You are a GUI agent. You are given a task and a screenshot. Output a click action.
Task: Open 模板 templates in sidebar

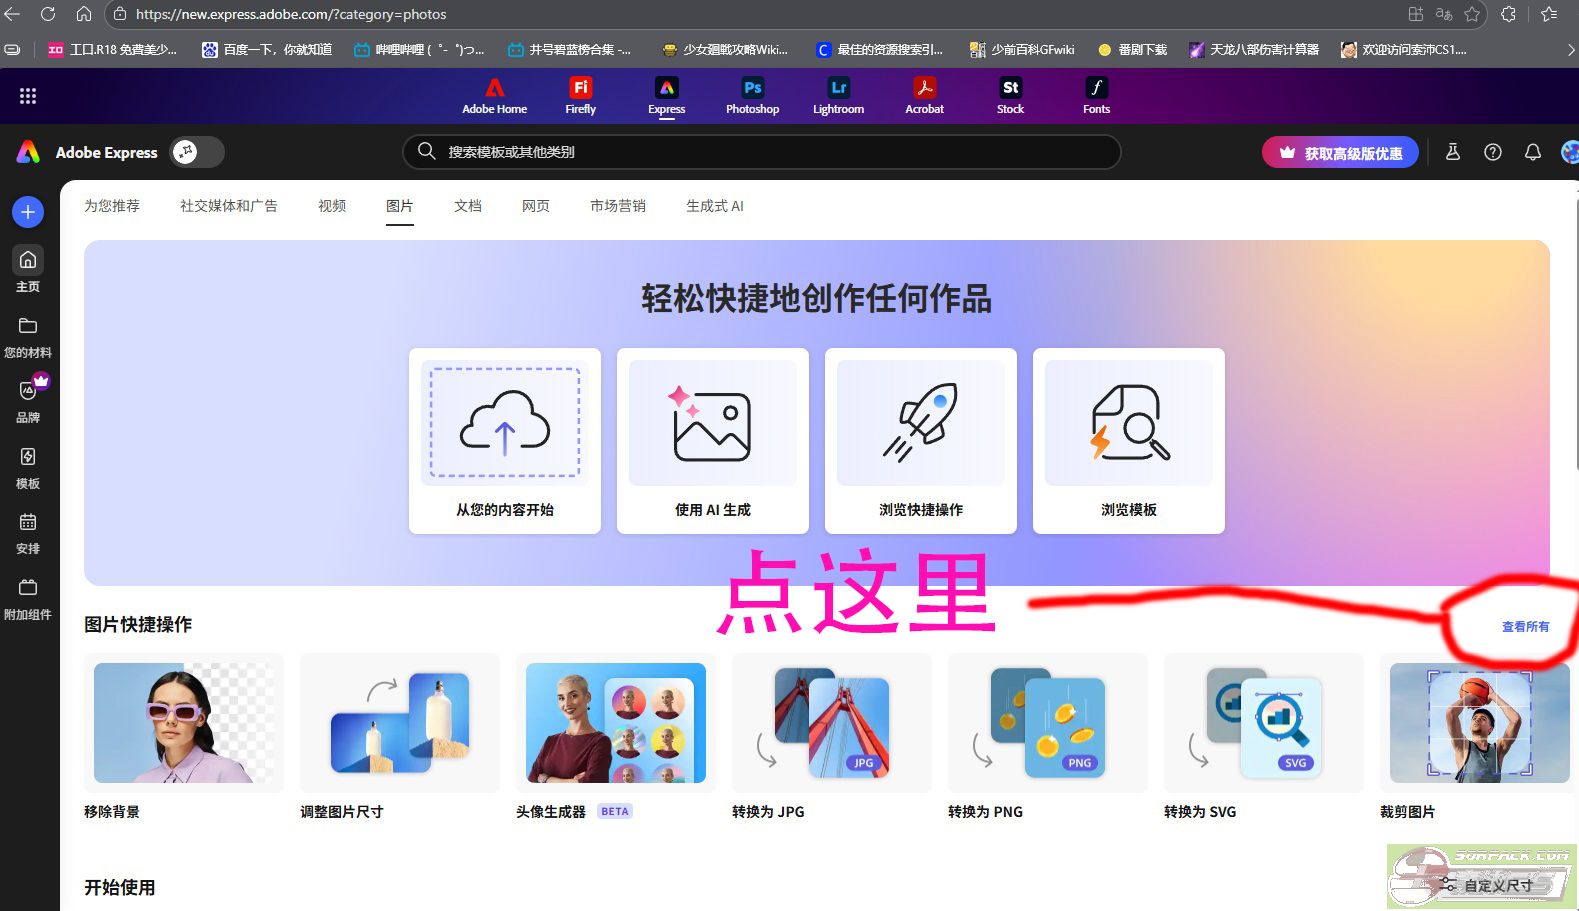tap(28, 467)
